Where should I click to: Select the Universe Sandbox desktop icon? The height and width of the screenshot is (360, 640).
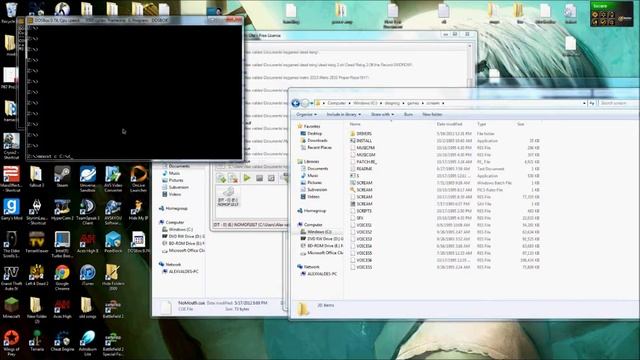tap(87, 179)
